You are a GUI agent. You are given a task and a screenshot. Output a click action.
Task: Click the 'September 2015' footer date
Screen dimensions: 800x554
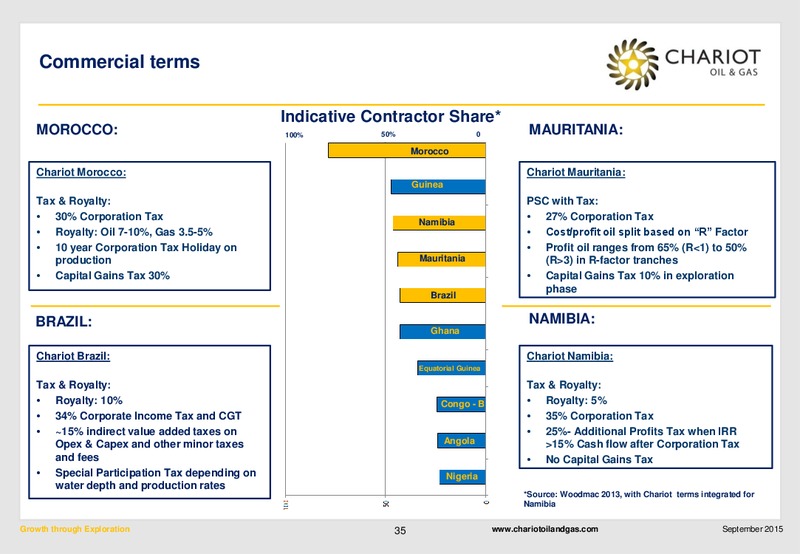pyautogui.click(x=752, y=529)
